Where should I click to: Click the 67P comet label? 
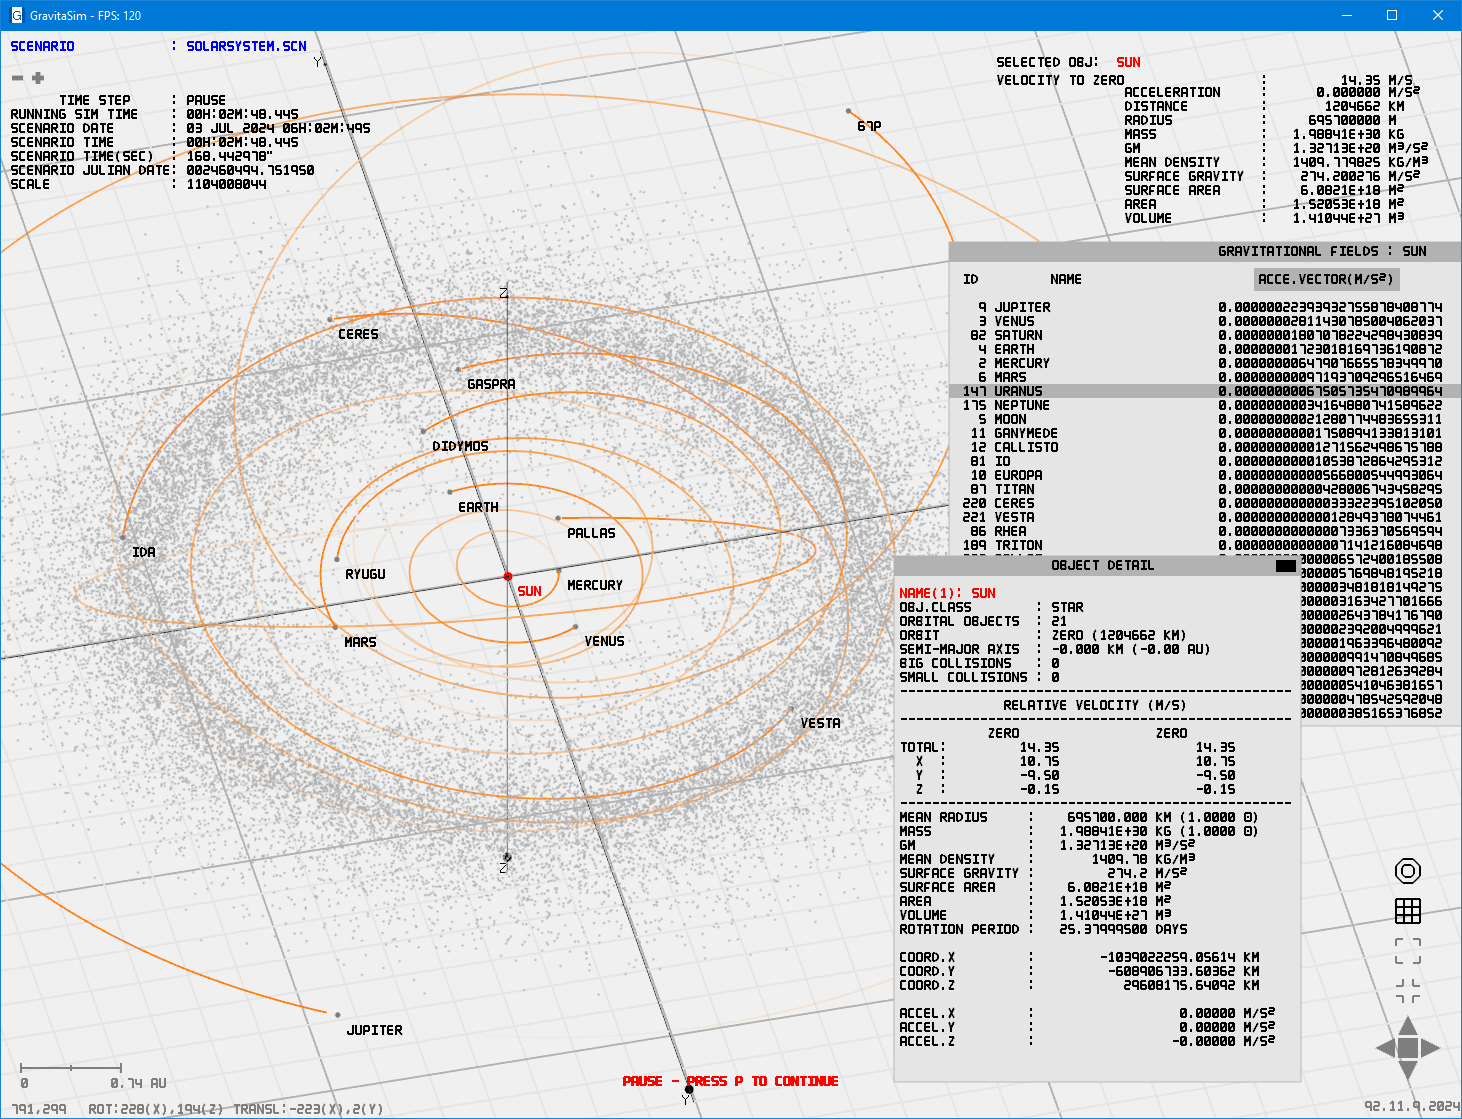click(869, 126)
